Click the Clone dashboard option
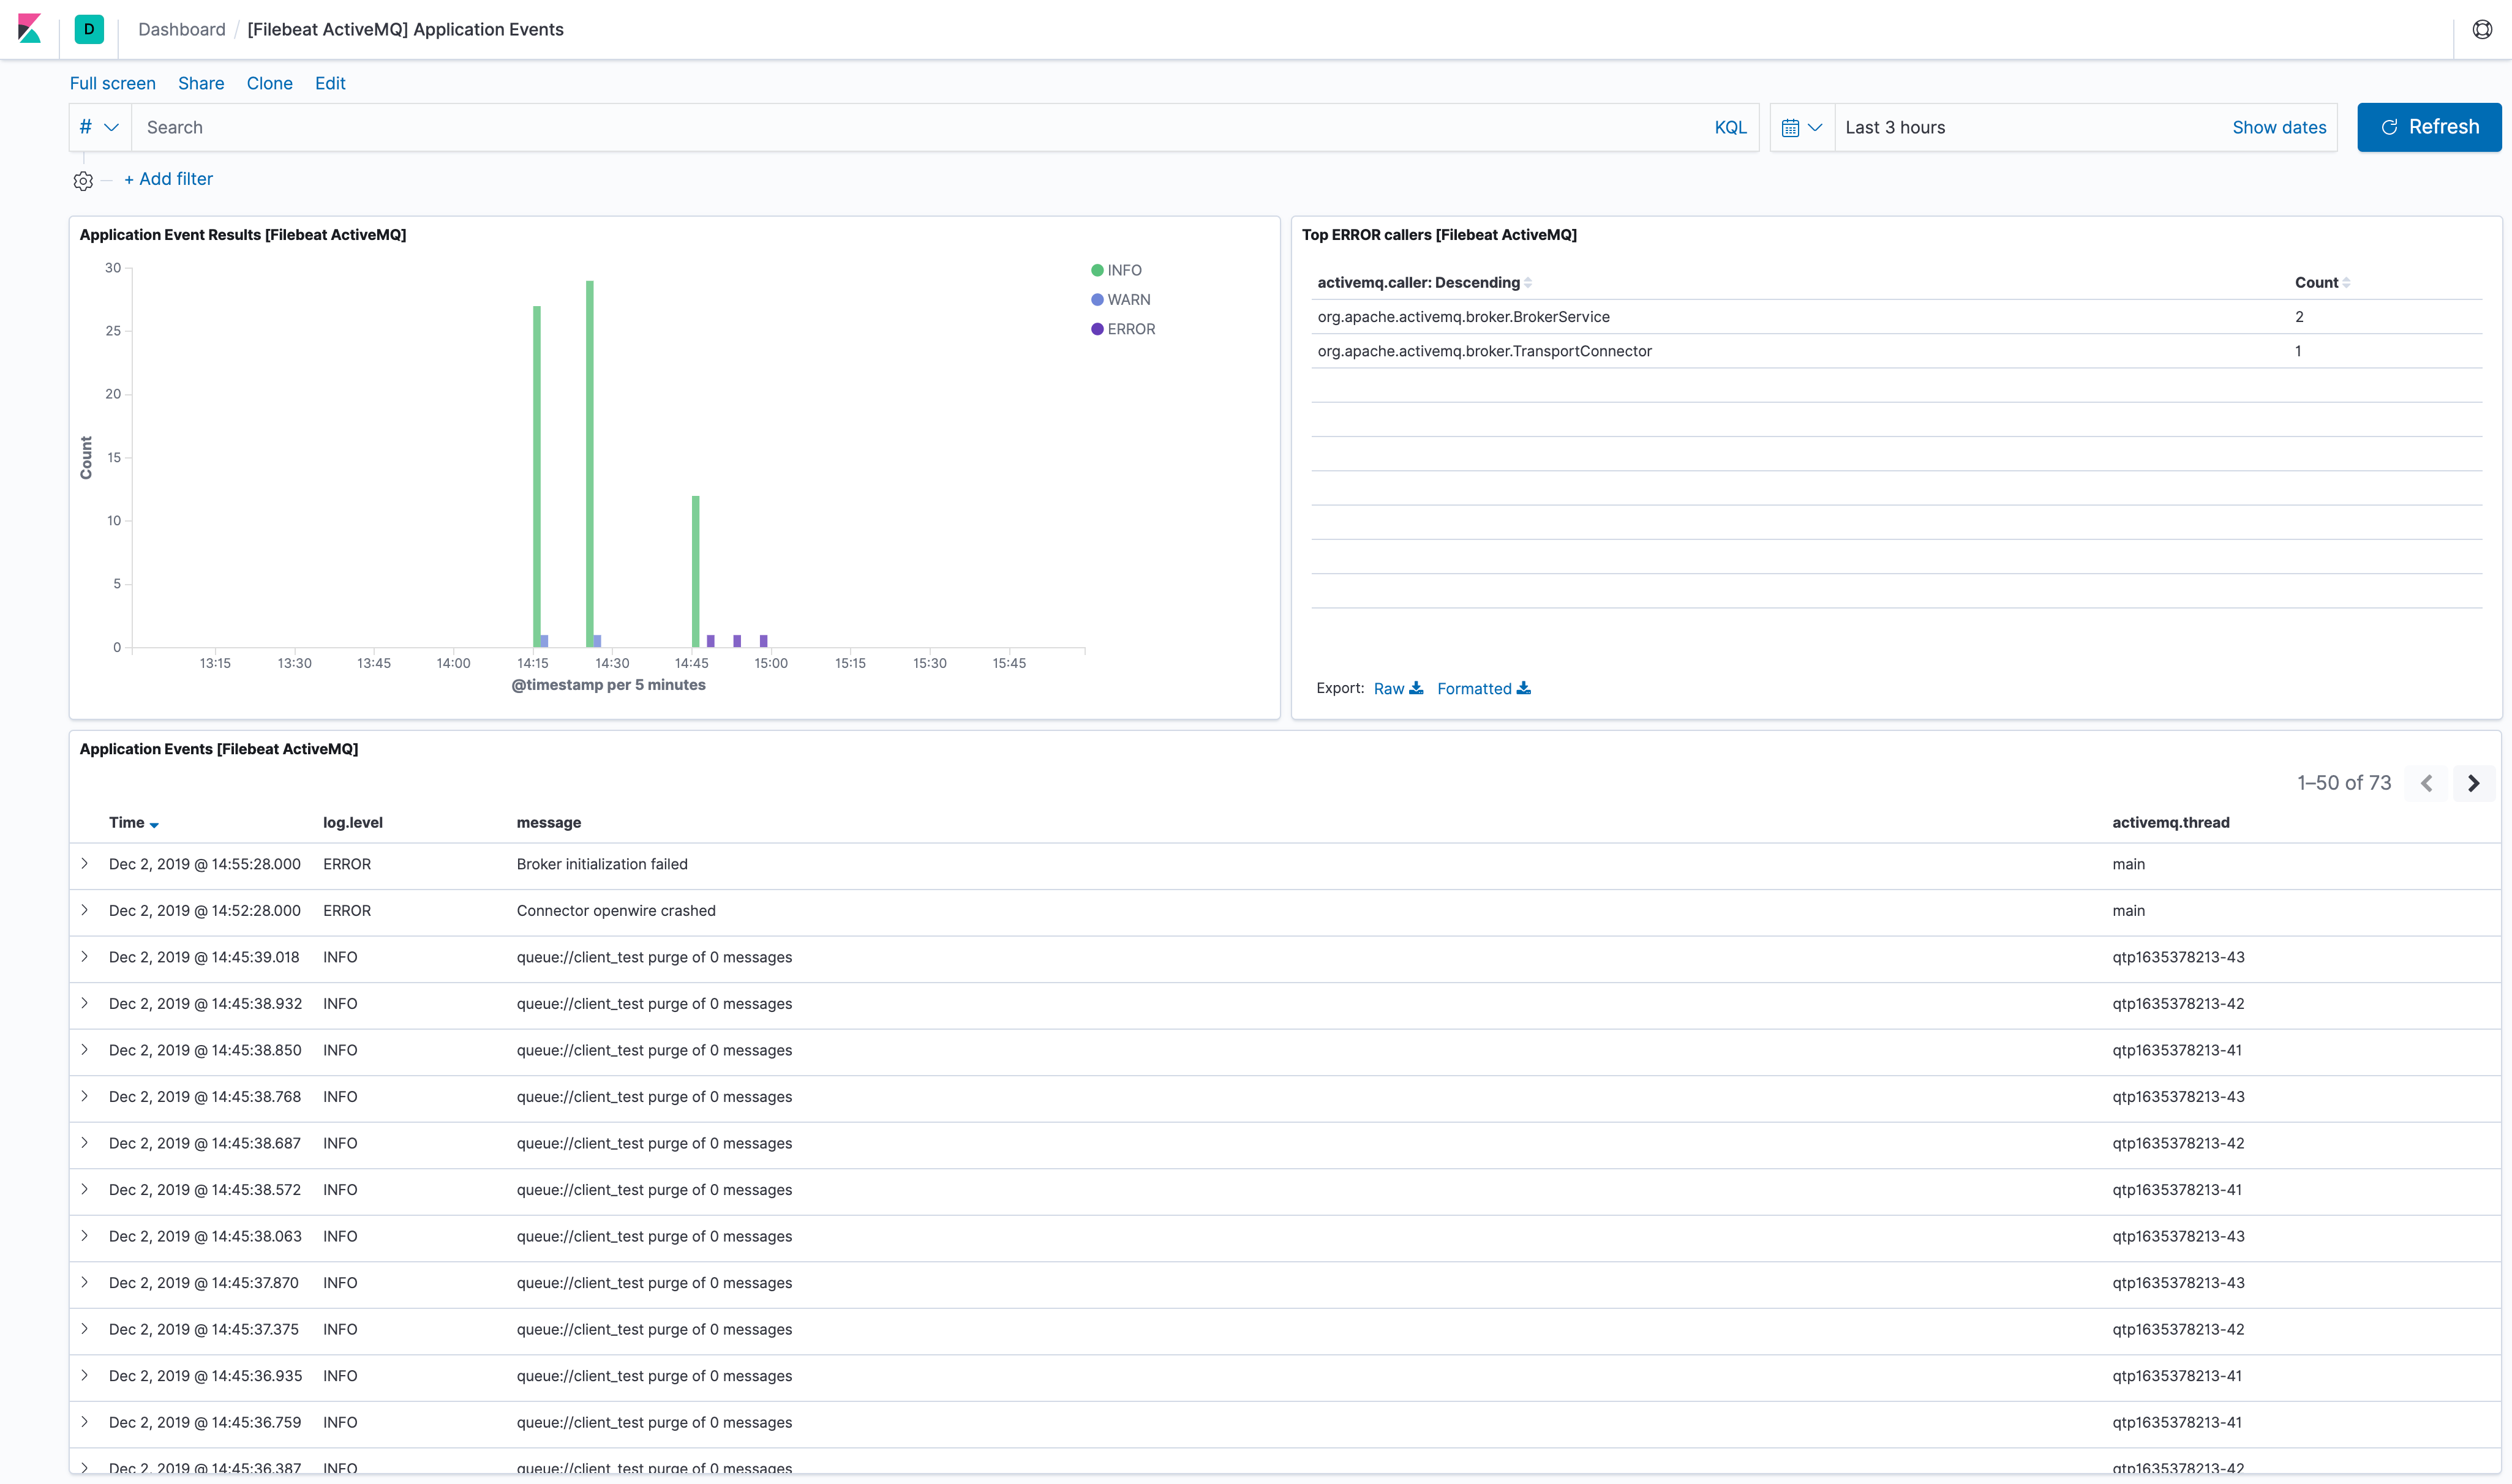The height and width of the screenshot is (1484, 2512). [x=268, y=83]
